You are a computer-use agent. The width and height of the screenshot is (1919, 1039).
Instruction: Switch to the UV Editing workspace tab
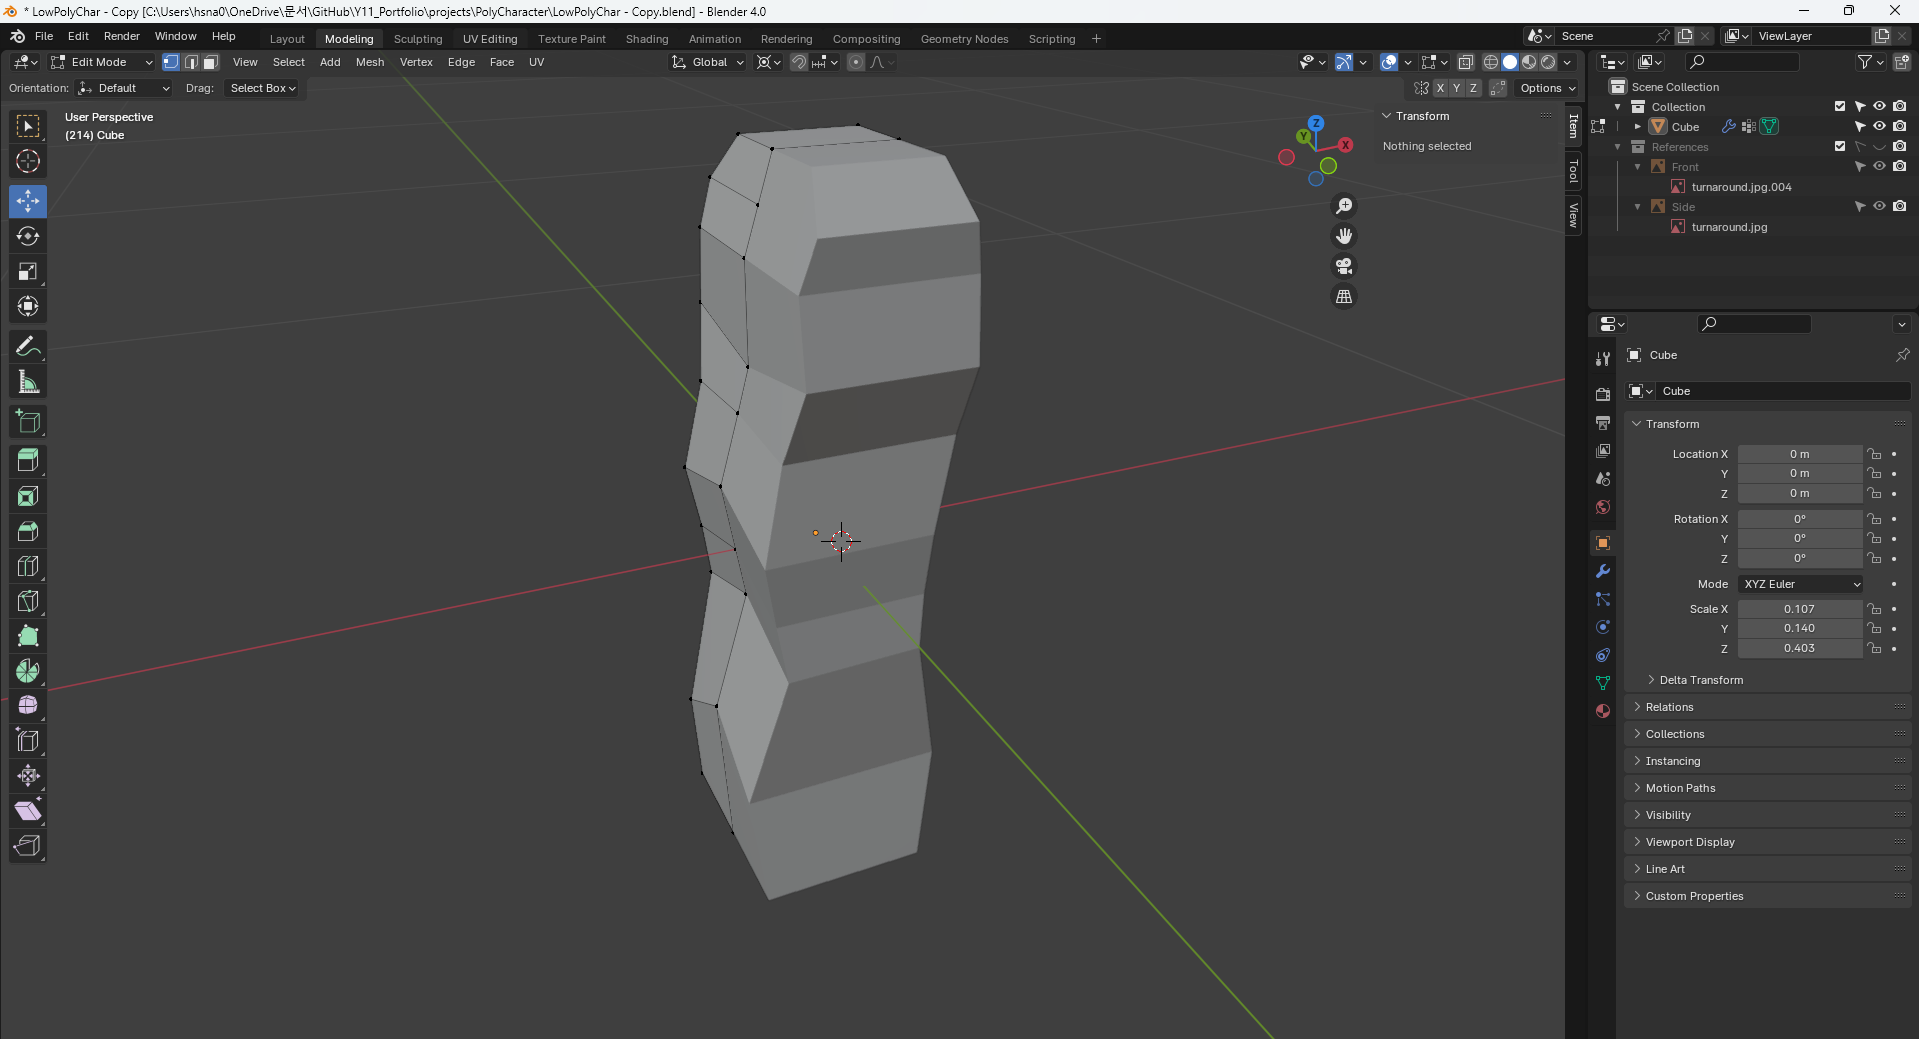490,39
